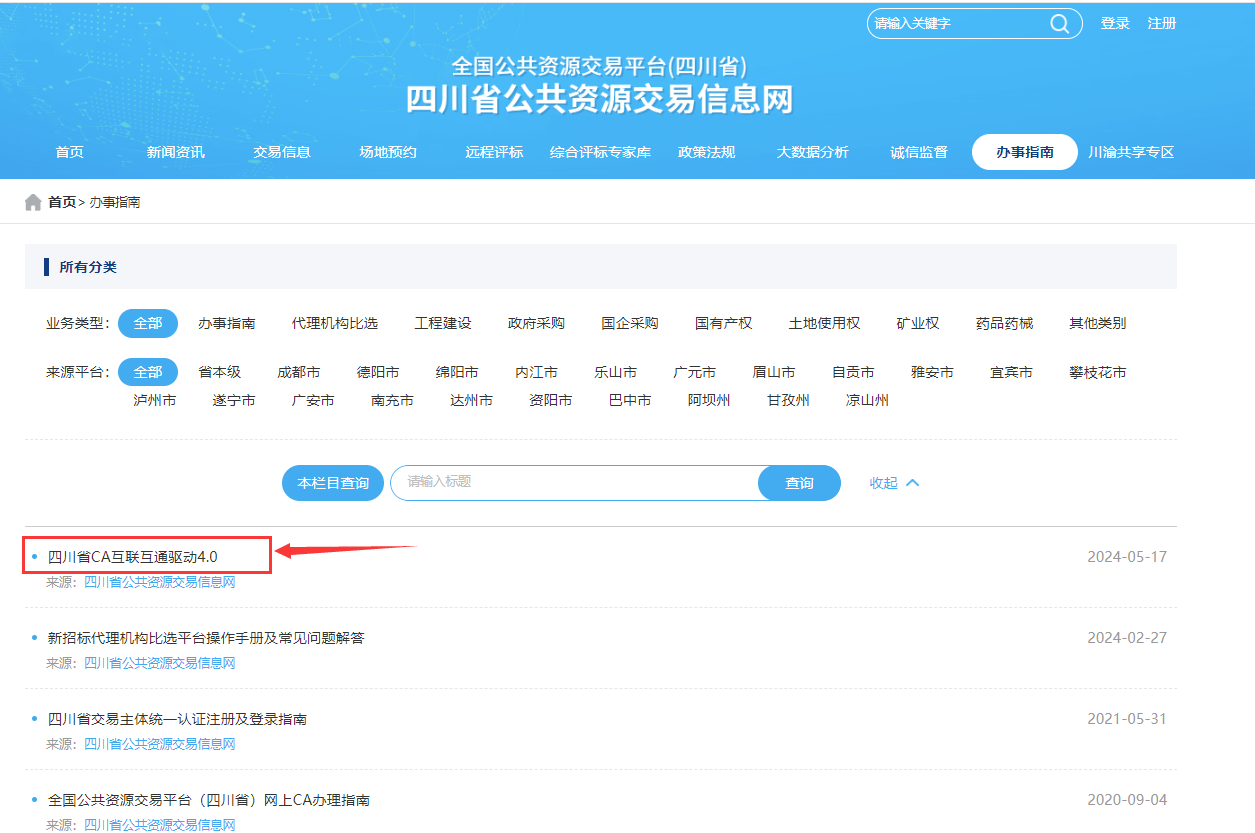
Task: Click the 登录 login link
Action: coord(1115,24)
